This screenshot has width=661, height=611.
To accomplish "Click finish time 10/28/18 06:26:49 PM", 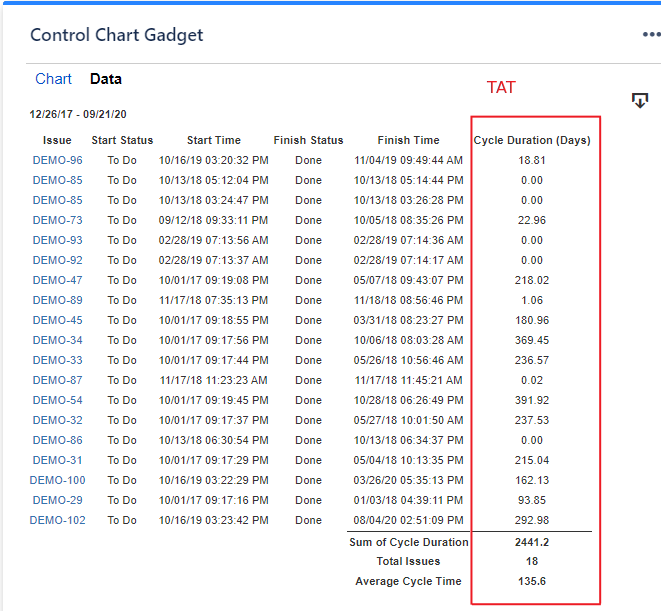I will [408, 400].
